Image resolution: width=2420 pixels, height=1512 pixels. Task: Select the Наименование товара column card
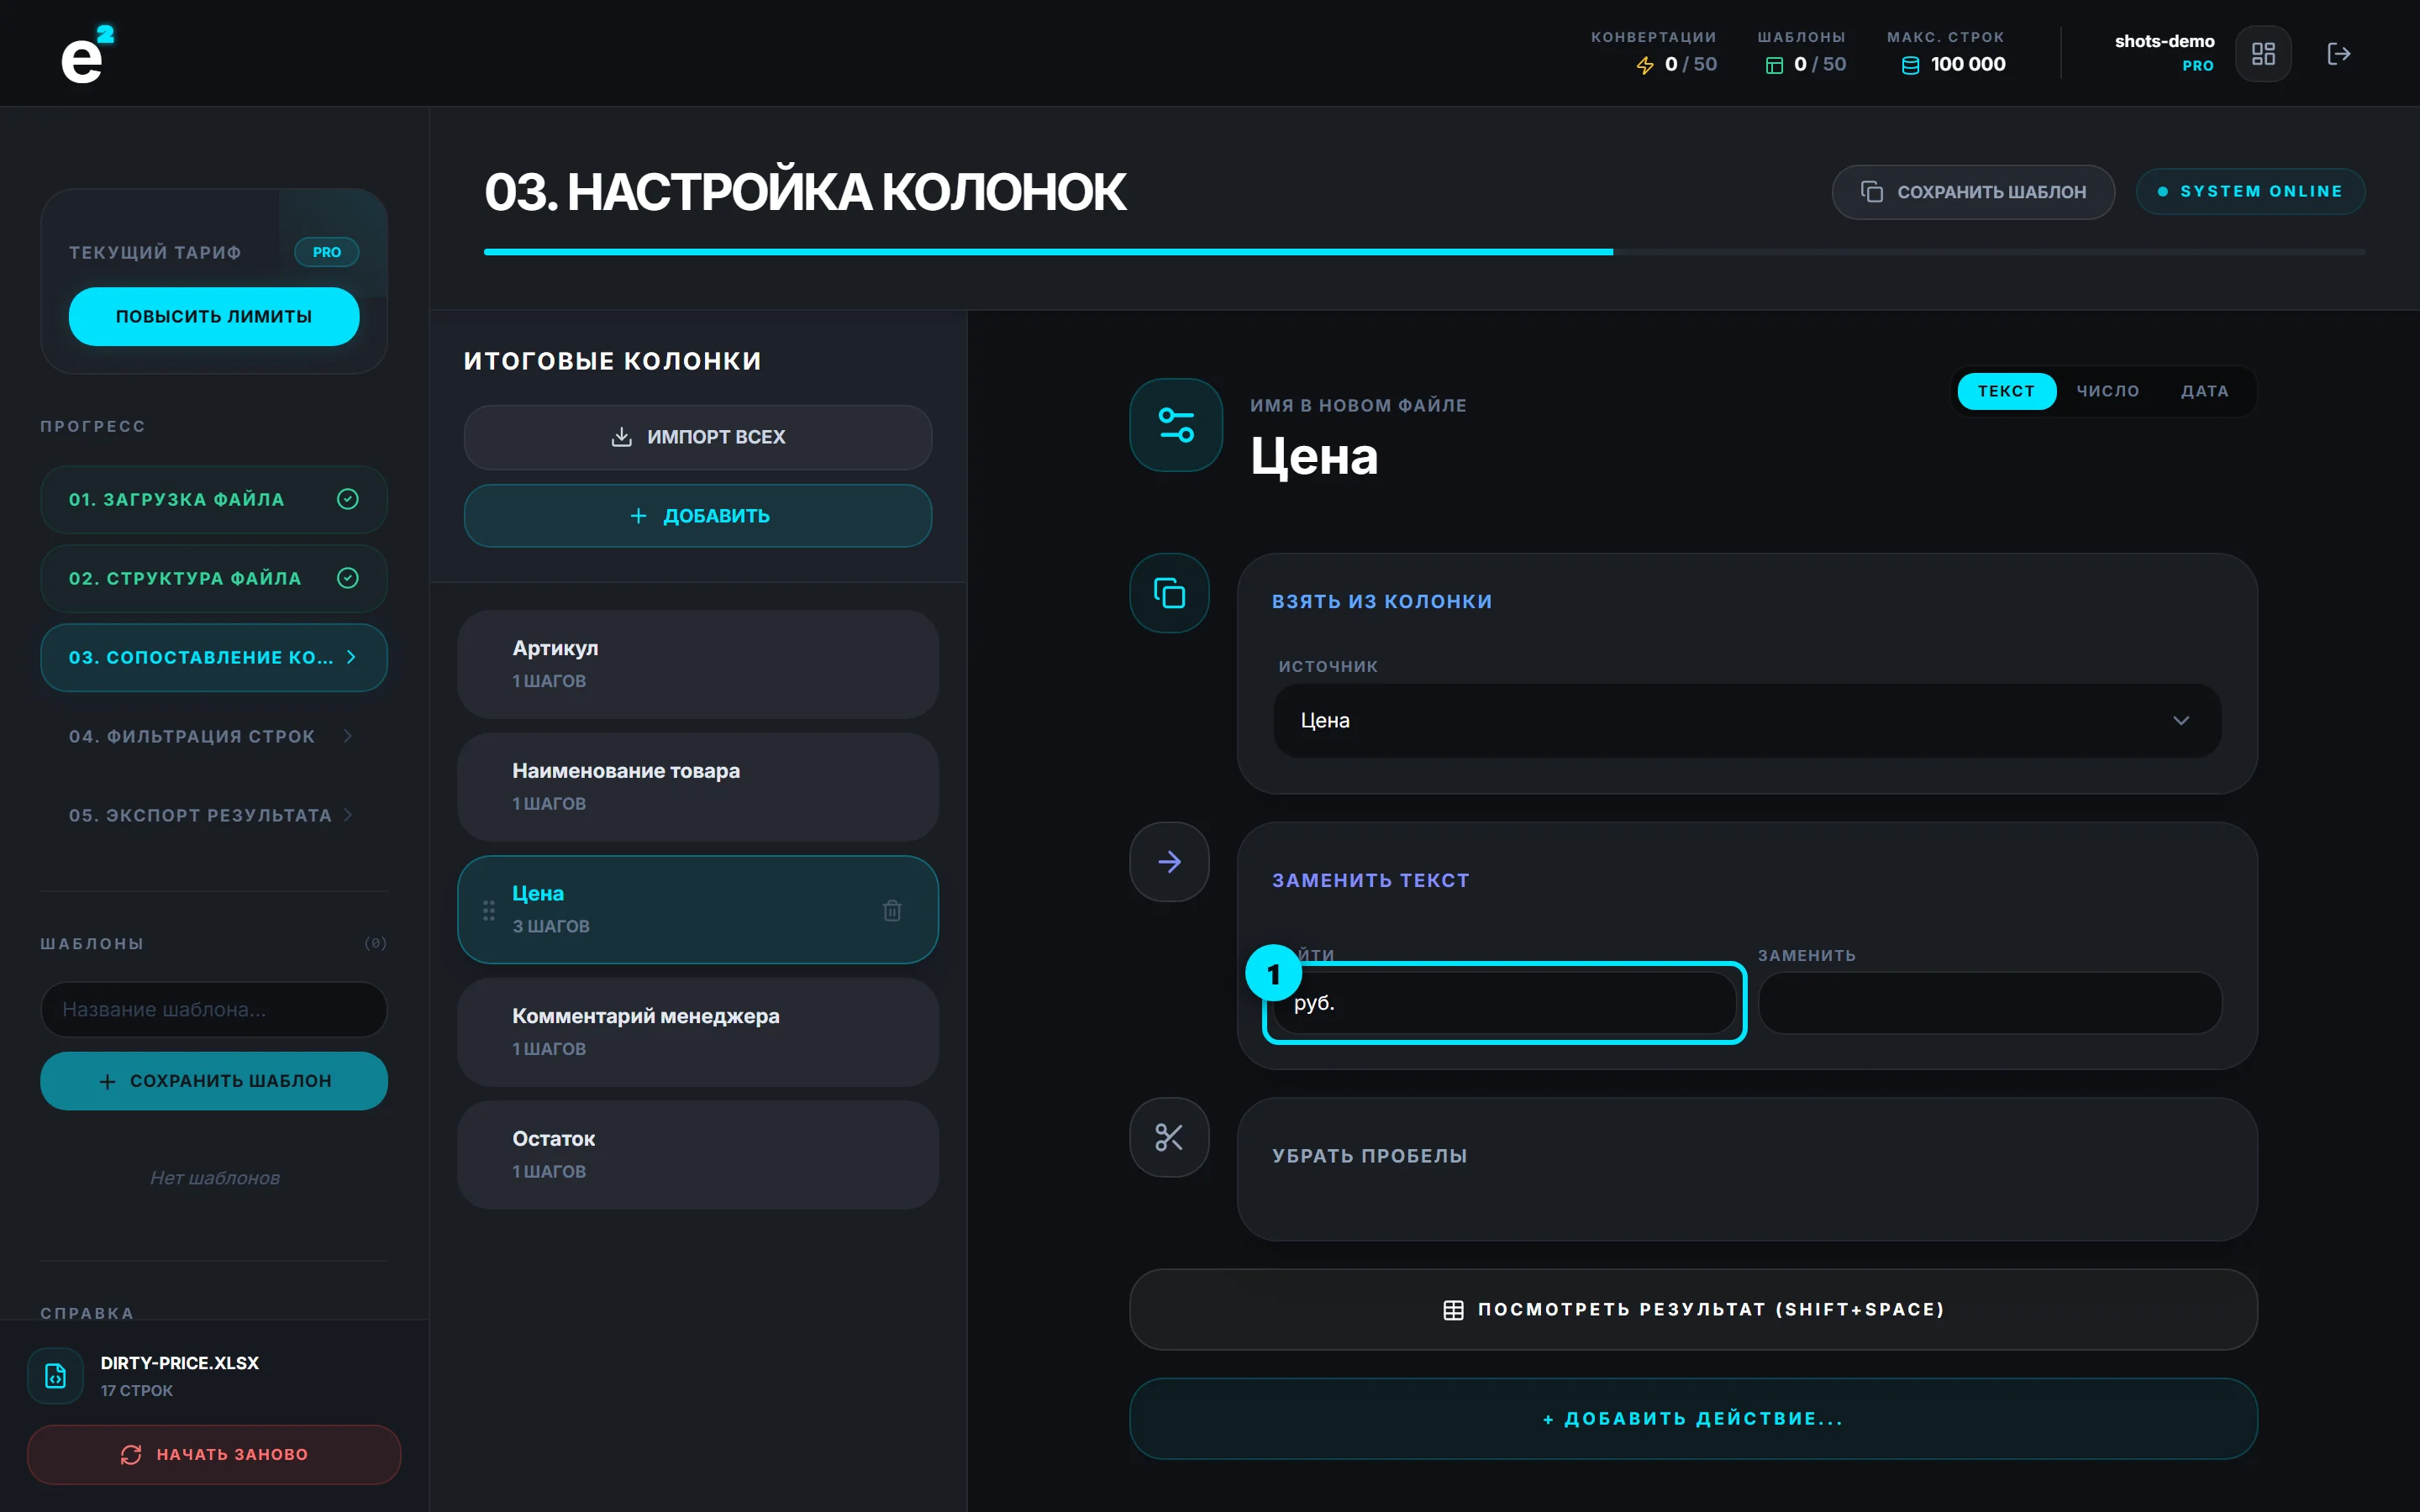coord(698,787)
